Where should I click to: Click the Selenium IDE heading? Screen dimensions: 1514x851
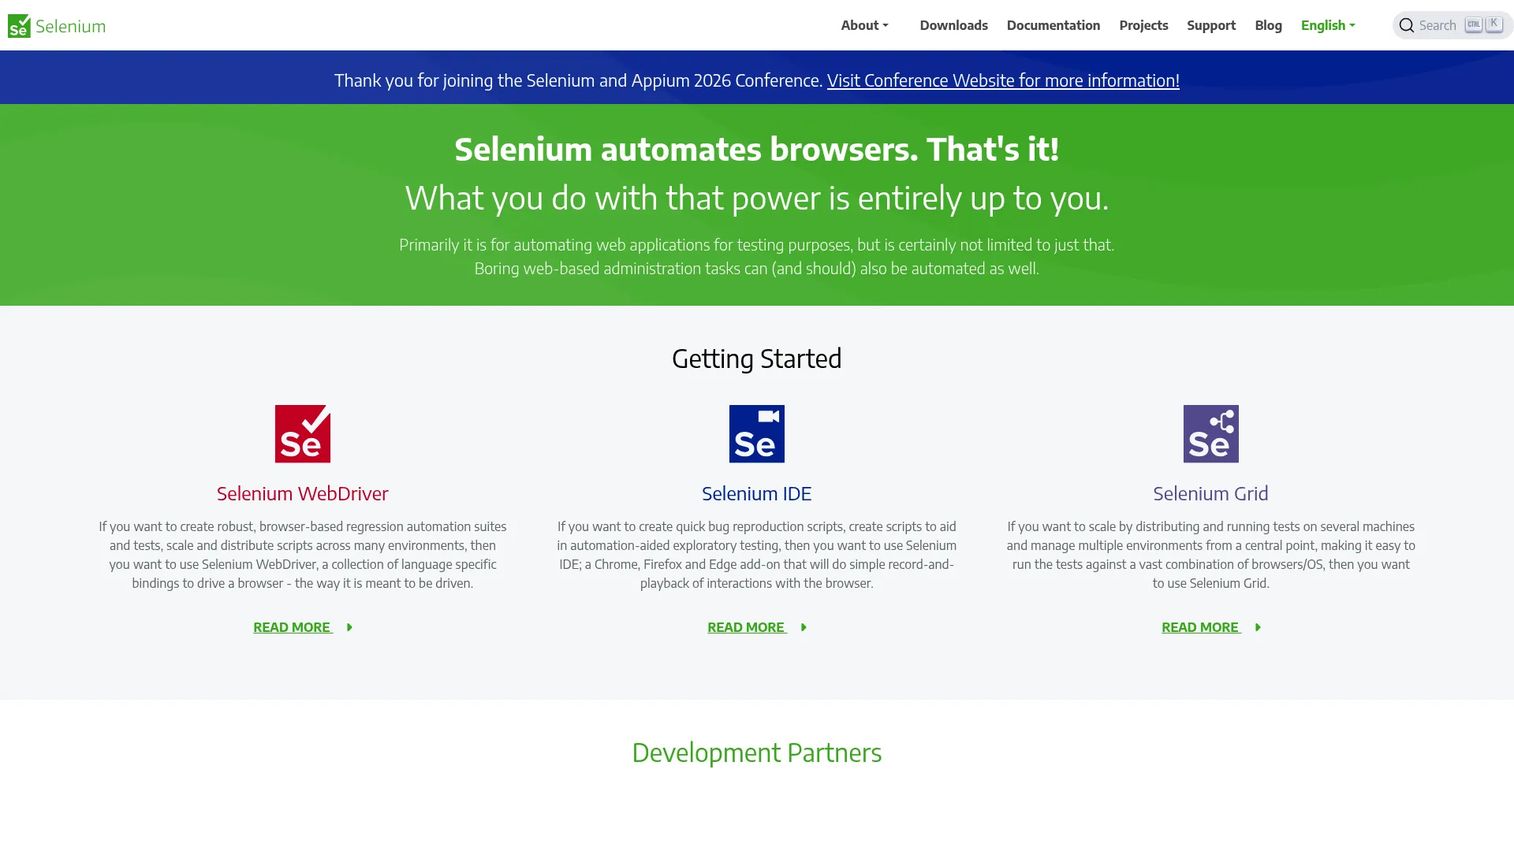click(x=757, y=494)
